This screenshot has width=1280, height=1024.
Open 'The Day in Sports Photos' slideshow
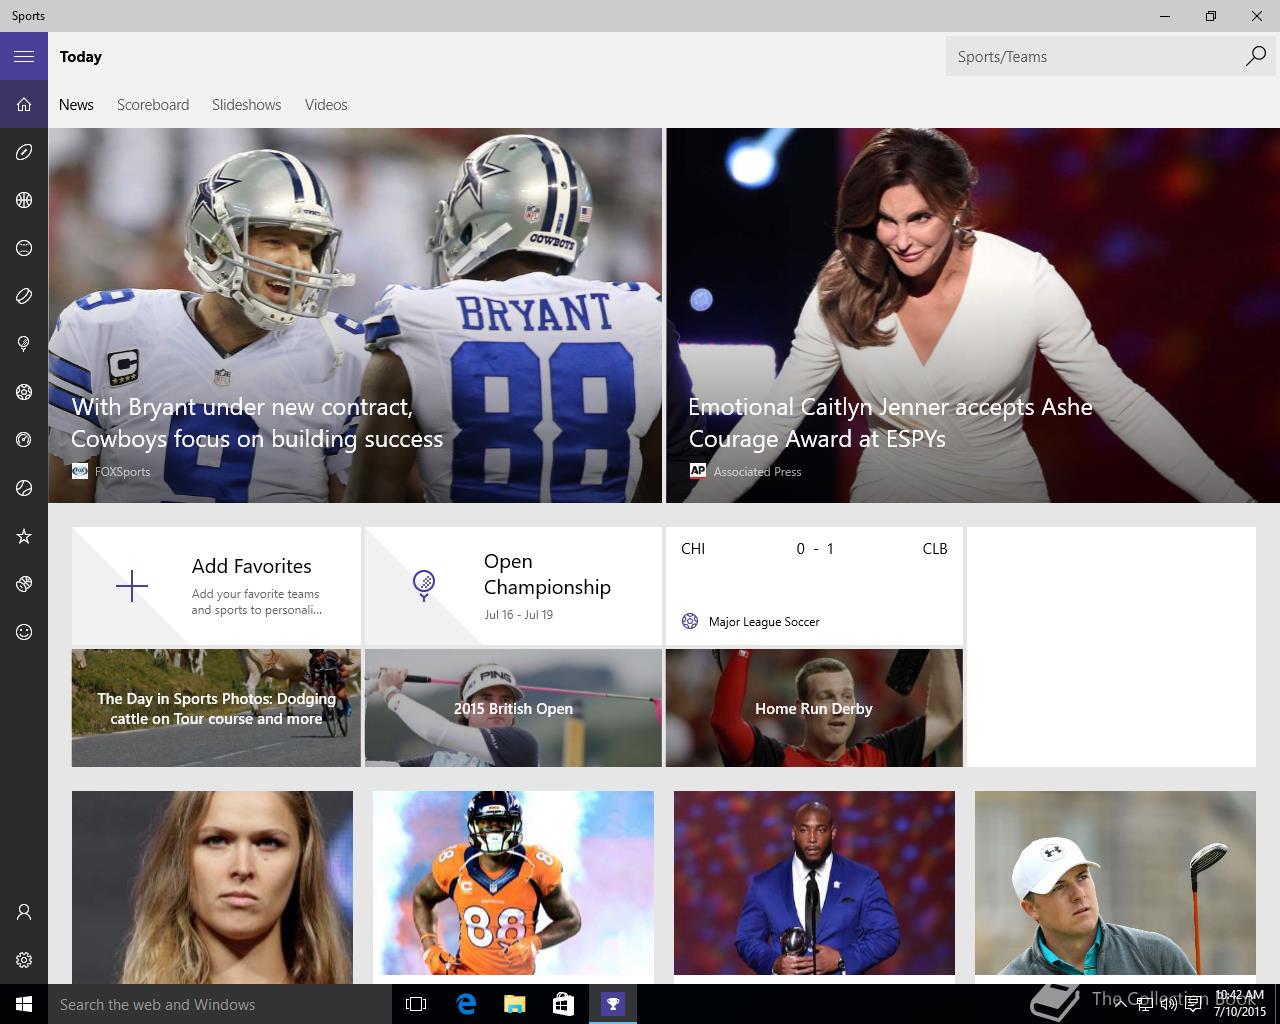(216, 708)
